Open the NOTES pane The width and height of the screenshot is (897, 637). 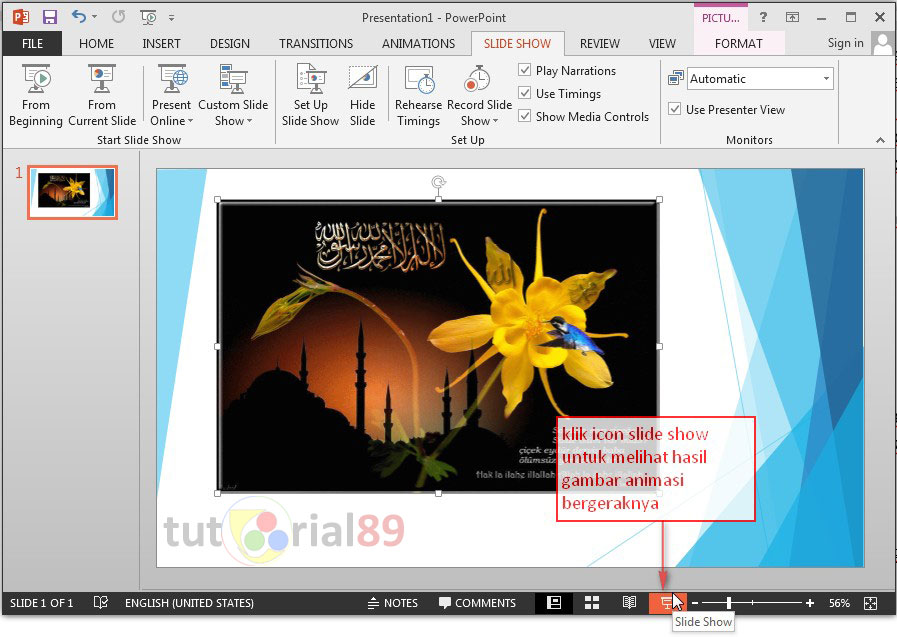click(392, 603)
